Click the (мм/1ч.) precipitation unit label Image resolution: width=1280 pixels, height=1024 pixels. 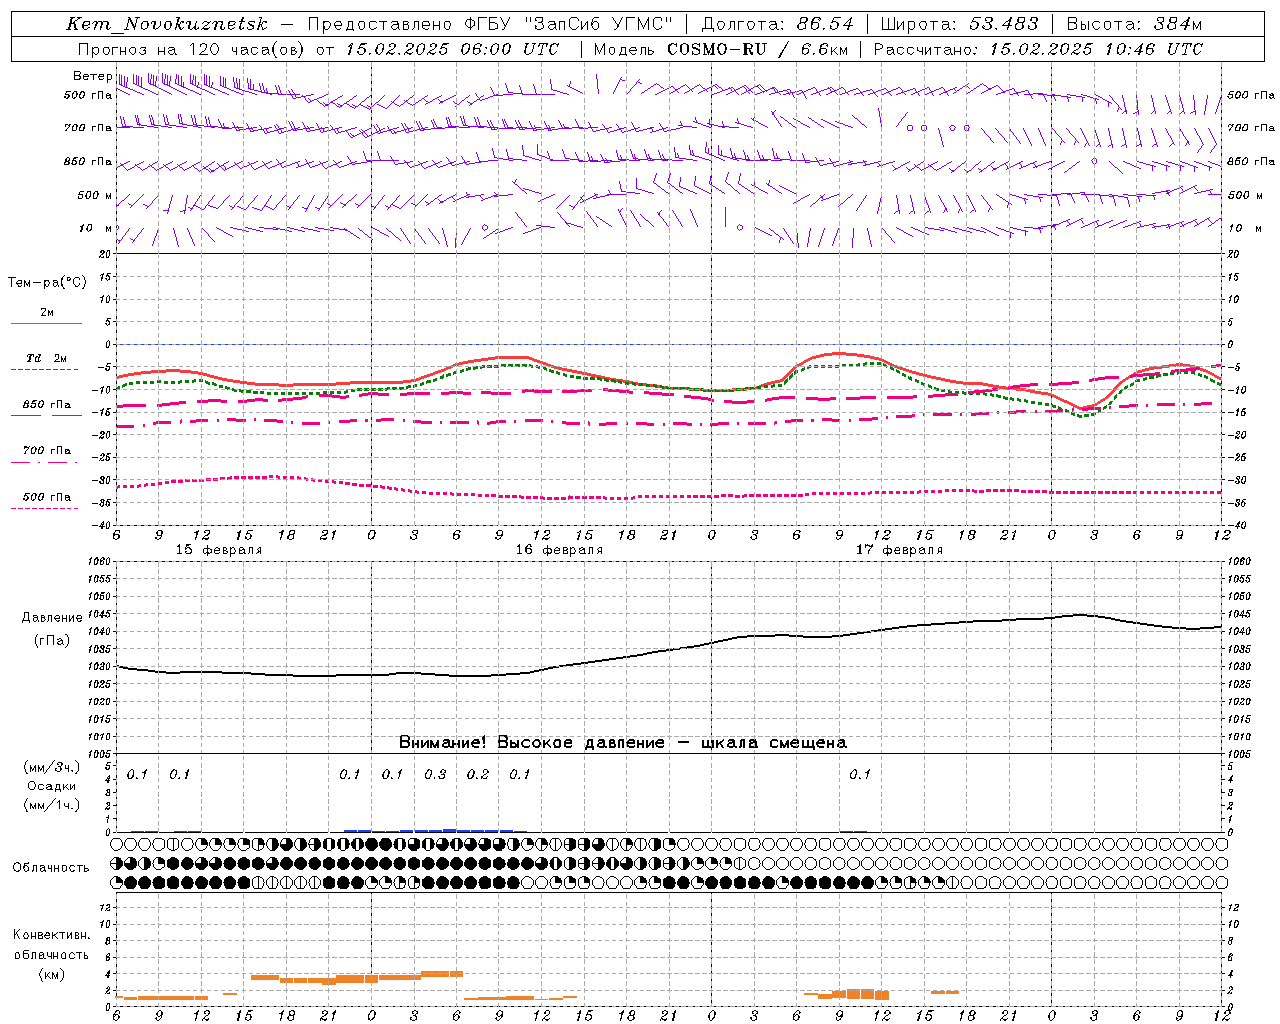52,805
